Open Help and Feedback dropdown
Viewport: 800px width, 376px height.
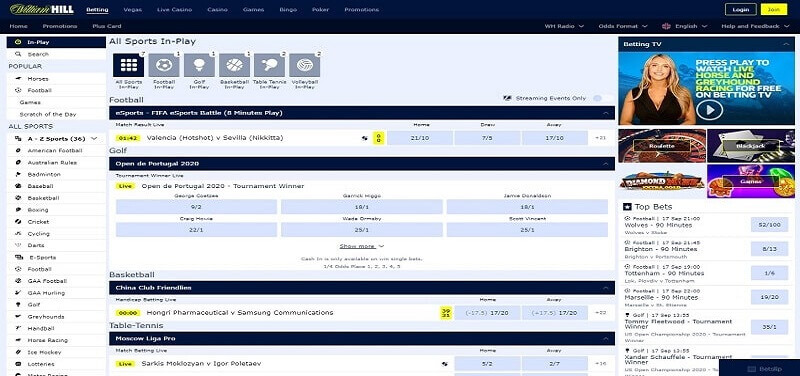point(754,26)
